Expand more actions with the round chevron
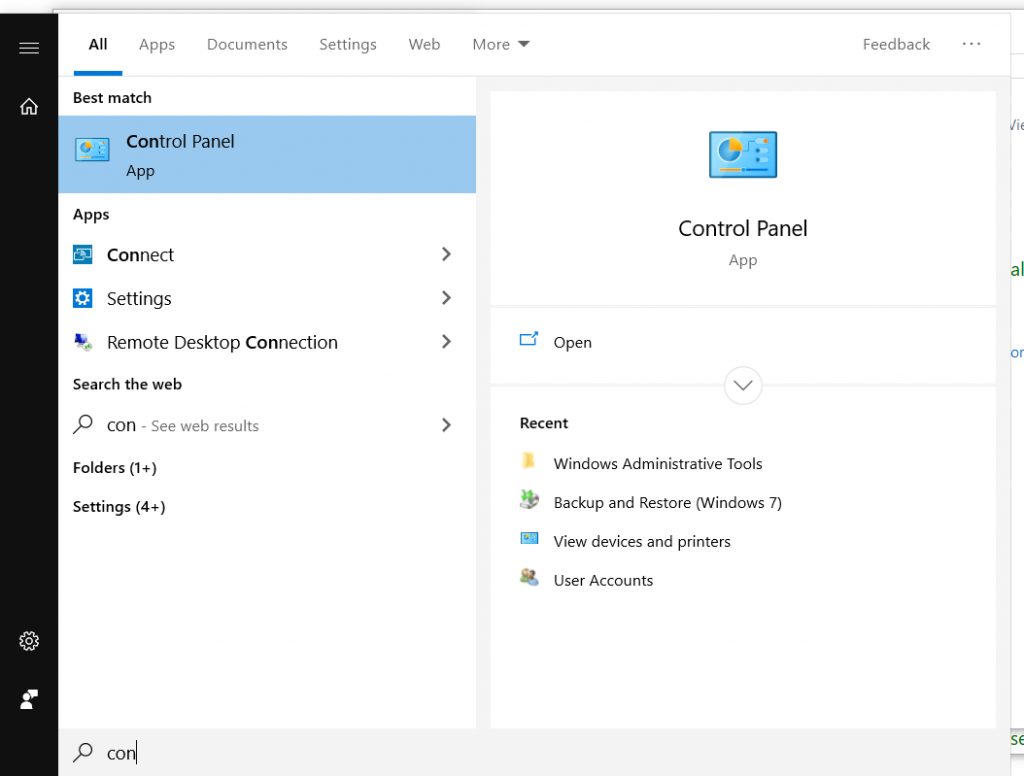This screenshot has height=776, width=1024. tap(743, 385)
